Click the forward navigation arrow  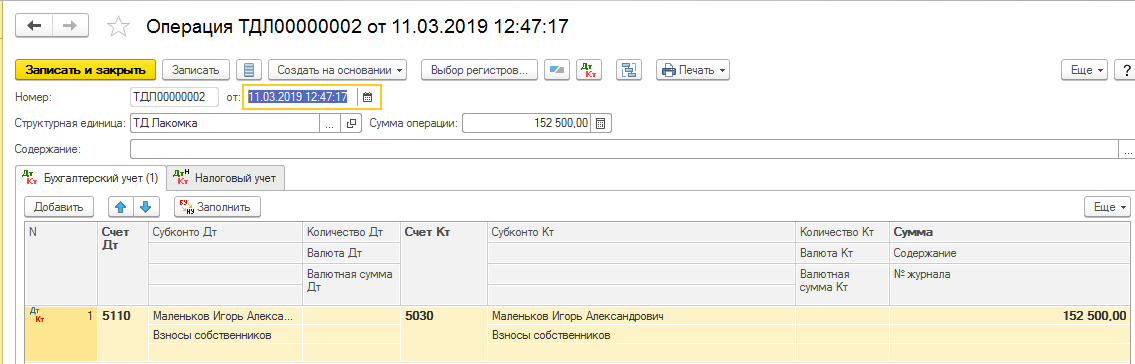[70, 26]
